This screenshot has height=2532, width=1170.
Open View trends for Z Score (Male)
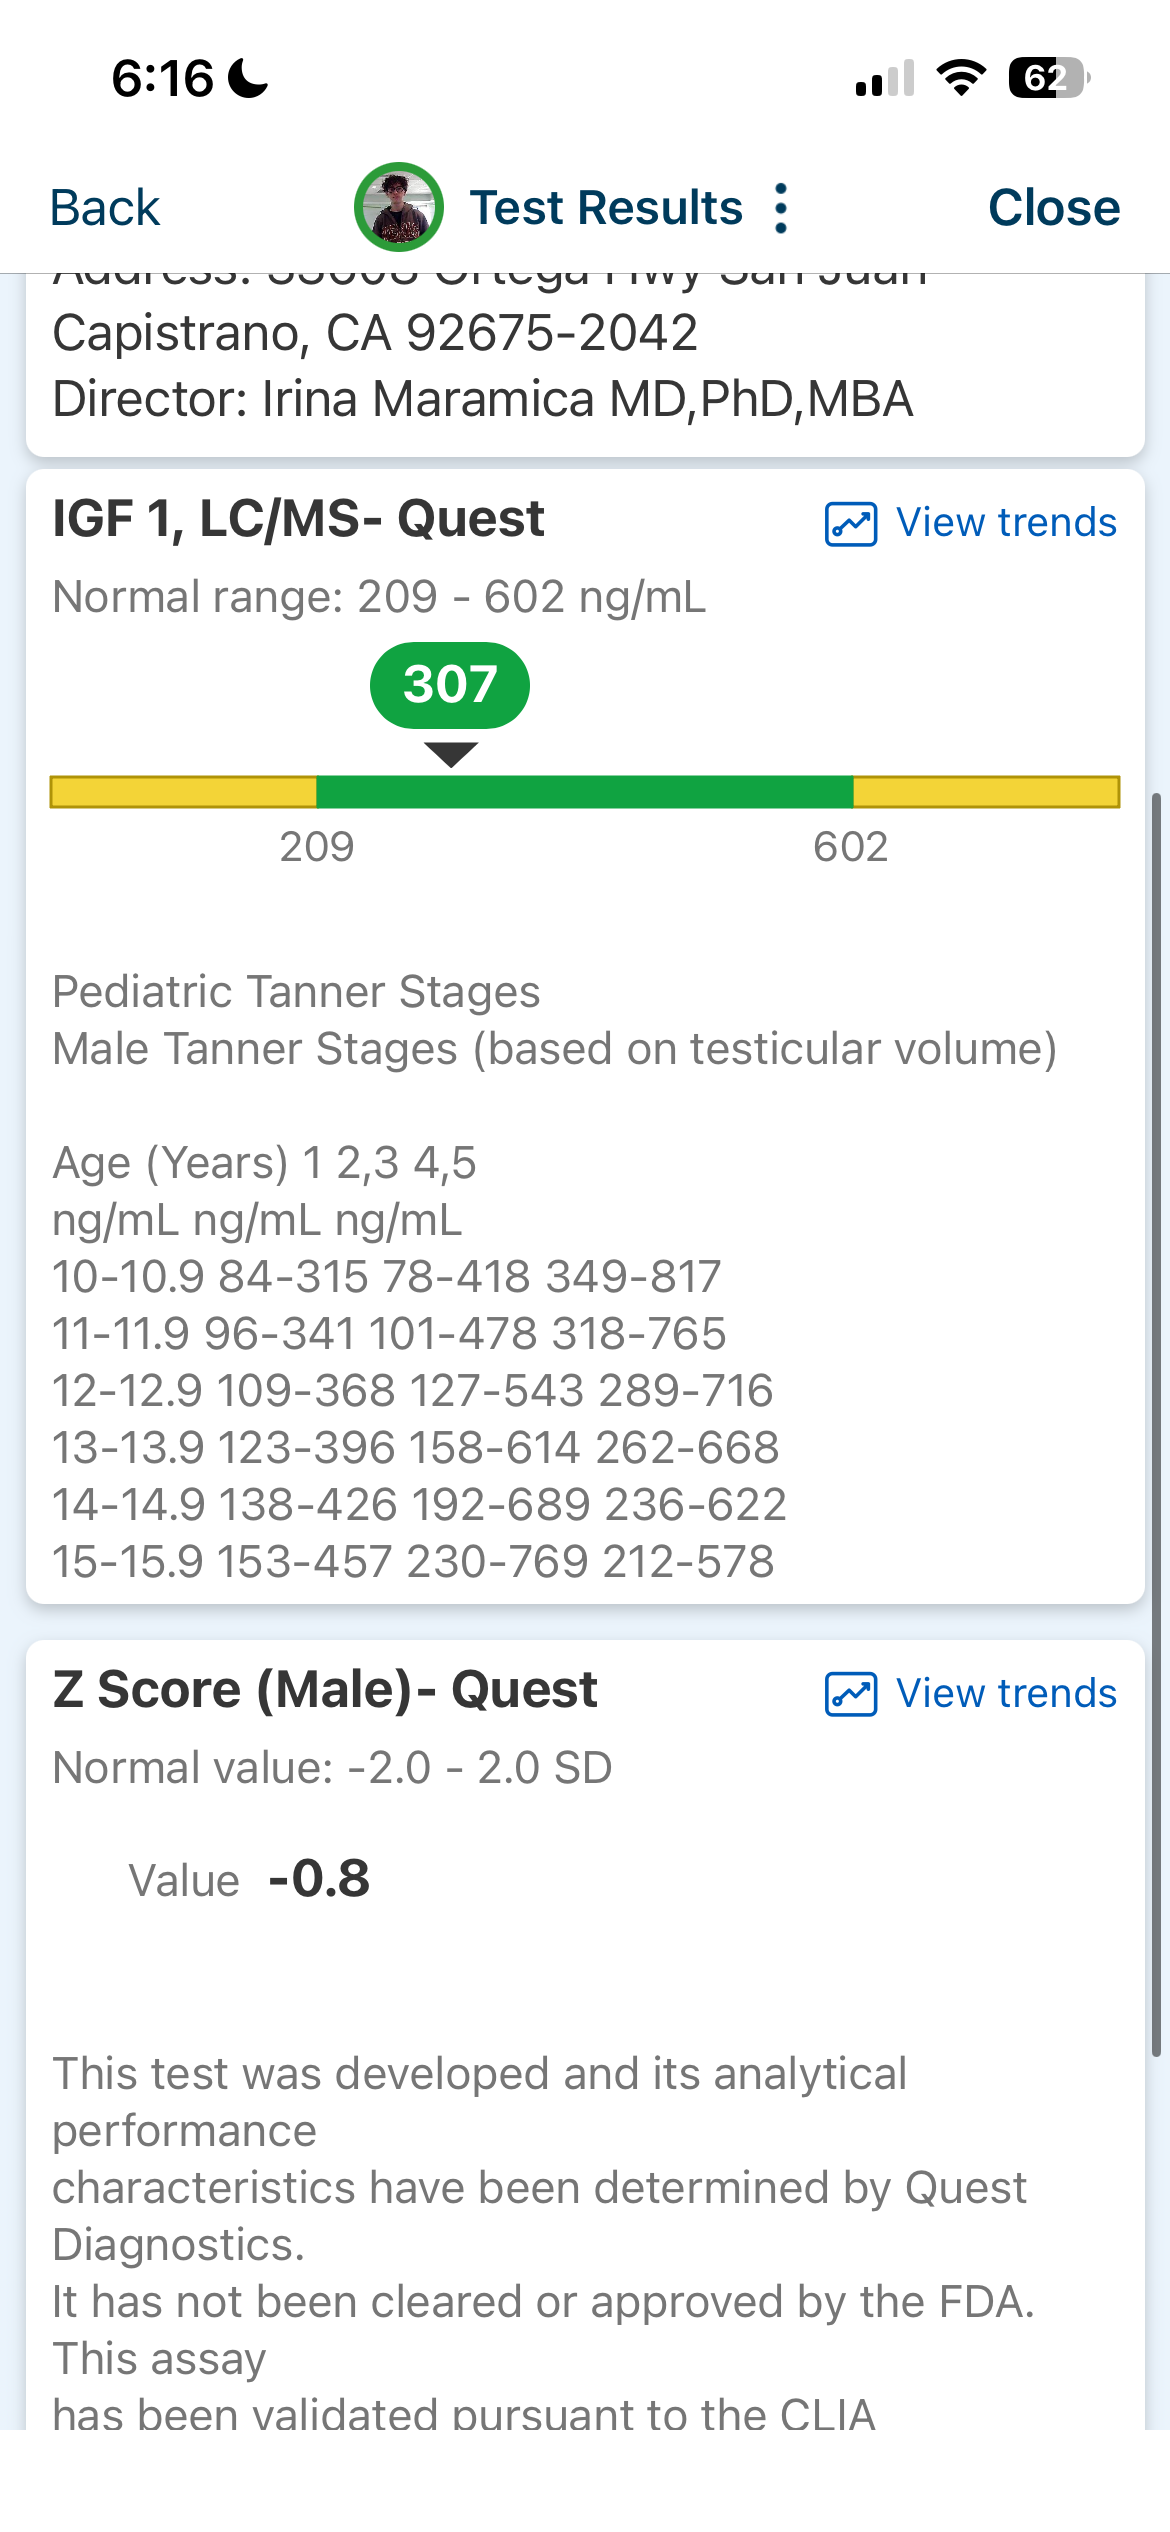[x=1005, y=1694]
